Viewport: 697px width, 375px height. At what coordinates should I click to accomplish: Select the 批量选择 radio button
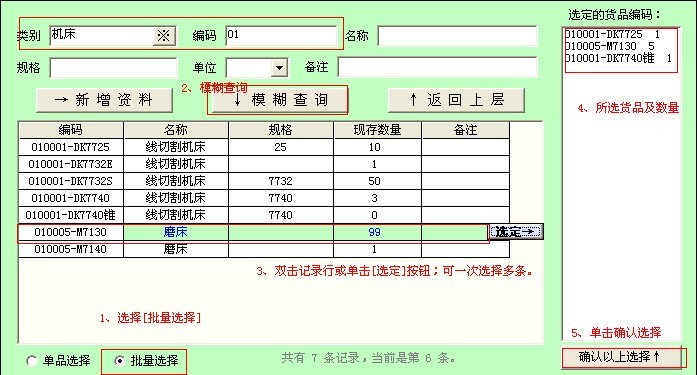[x=119, y=360]
